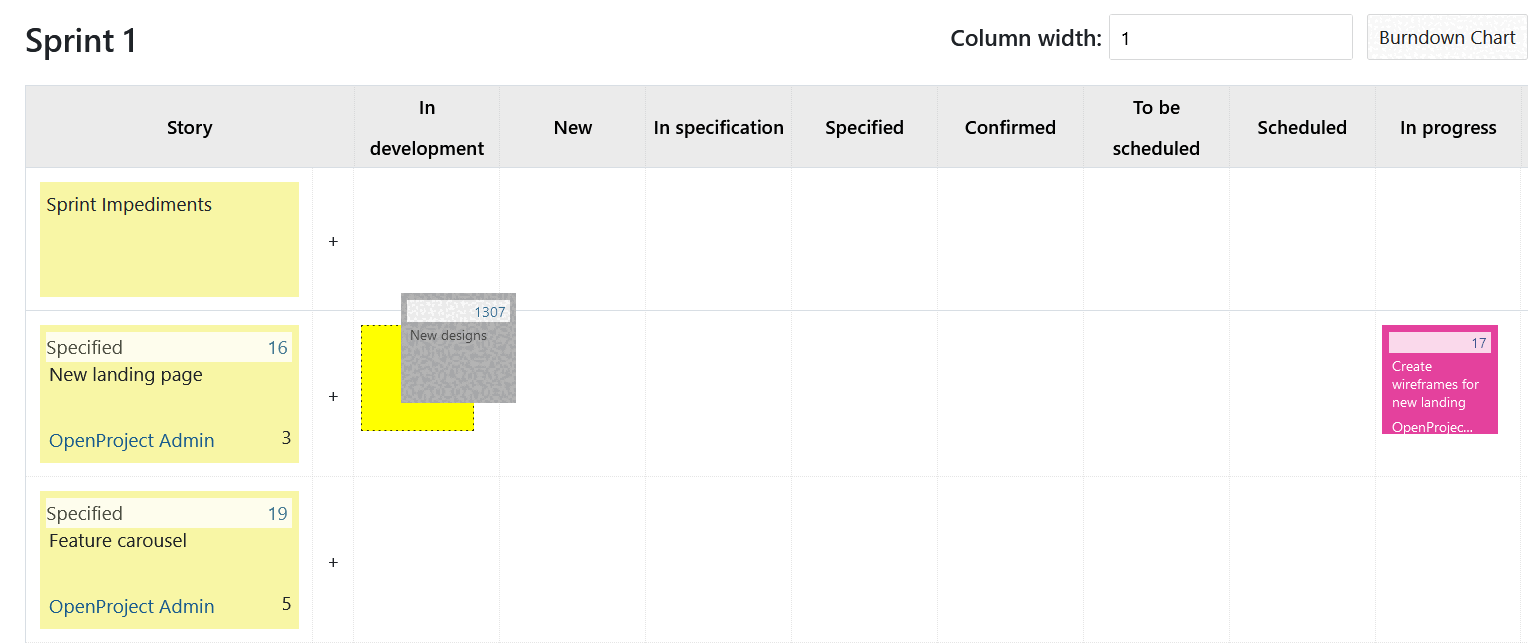Select the gray New designs task card

click(x=458, y=365)
